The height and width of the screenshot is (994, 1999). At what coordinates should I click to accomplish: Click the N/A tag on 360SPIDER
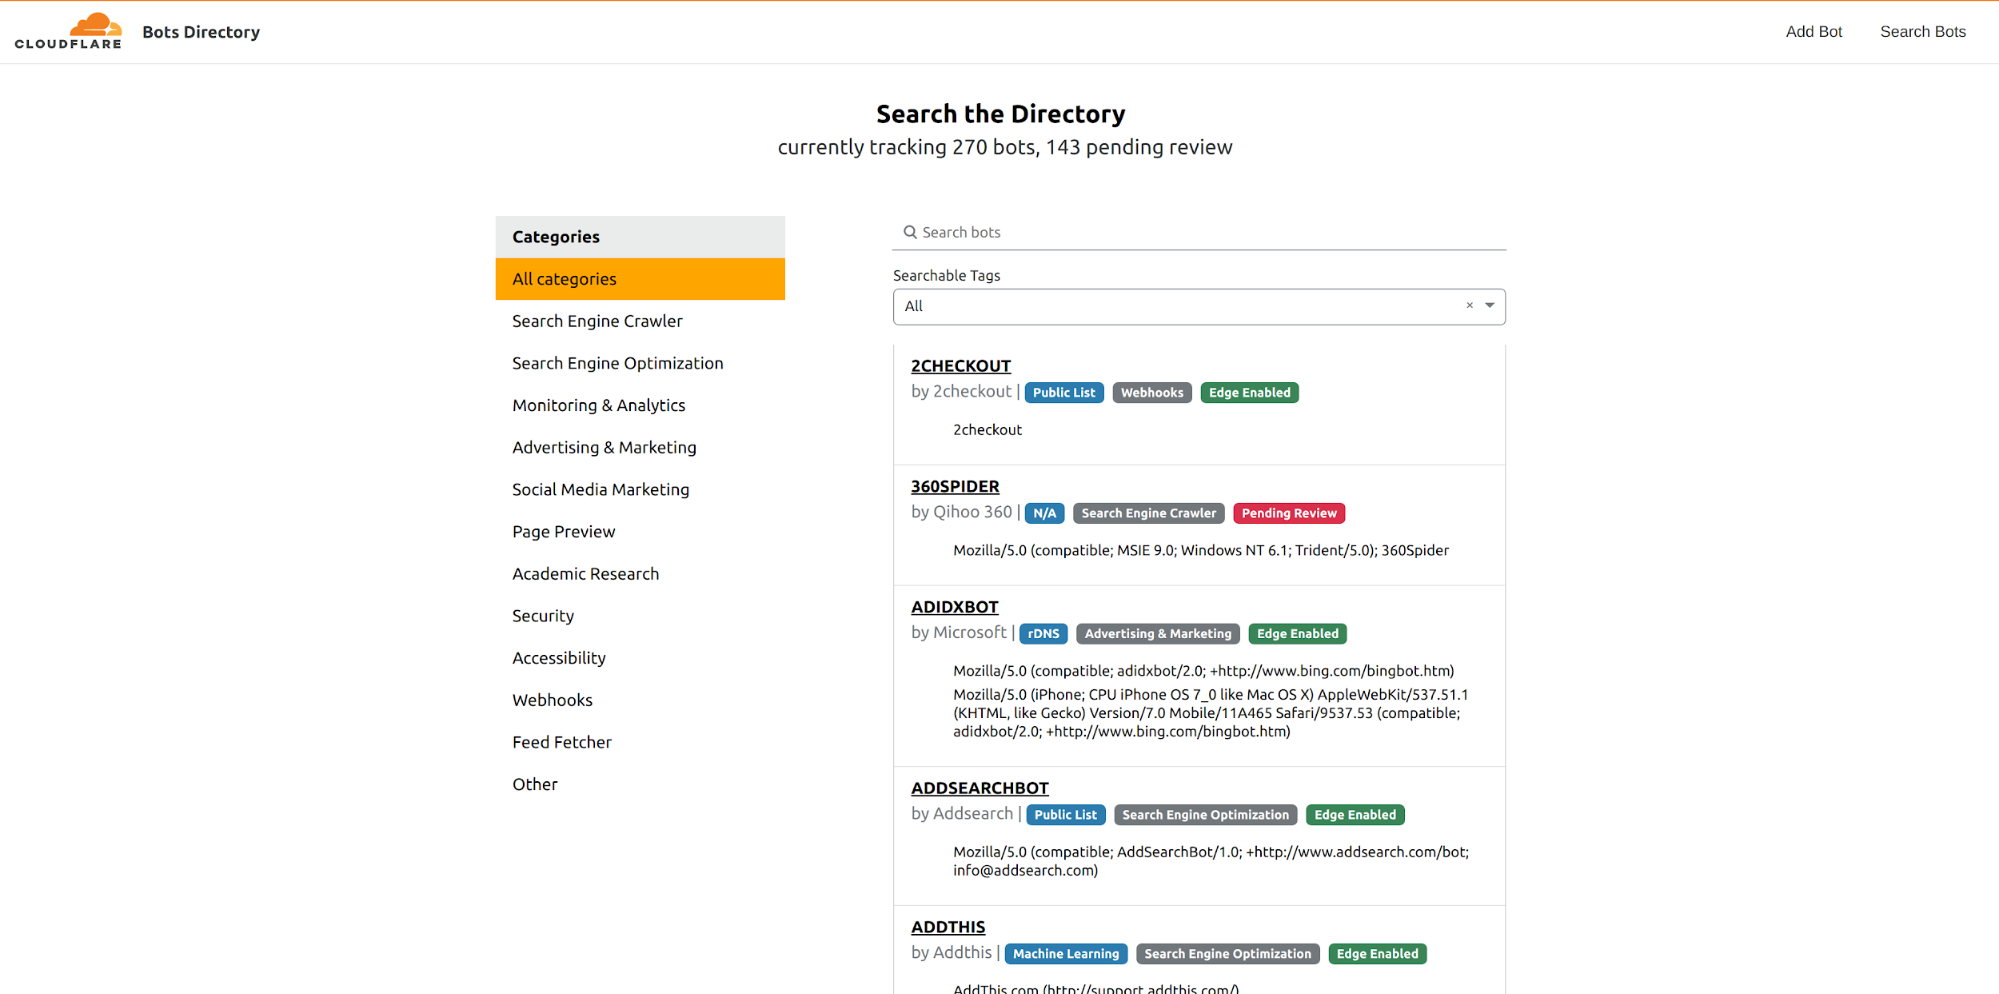[1044, 513]
